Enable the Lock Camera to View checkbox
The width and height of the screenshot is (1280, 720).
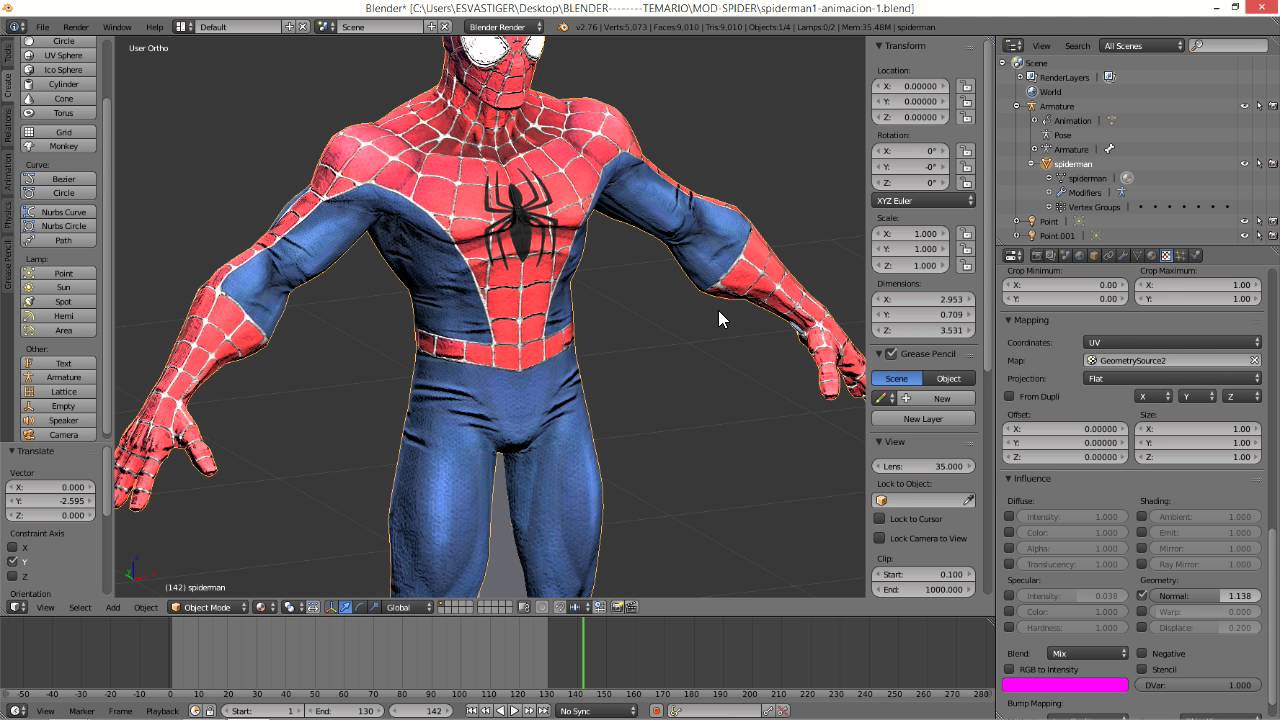tap(880, 538)
